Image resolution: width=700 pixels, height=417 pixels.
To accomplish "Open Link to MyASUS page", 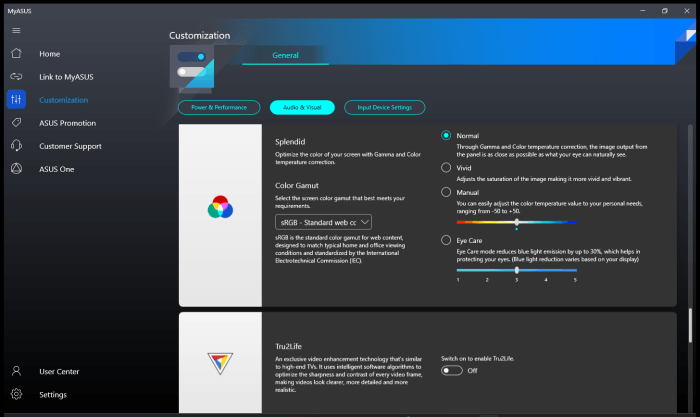I will click(66, 77).
